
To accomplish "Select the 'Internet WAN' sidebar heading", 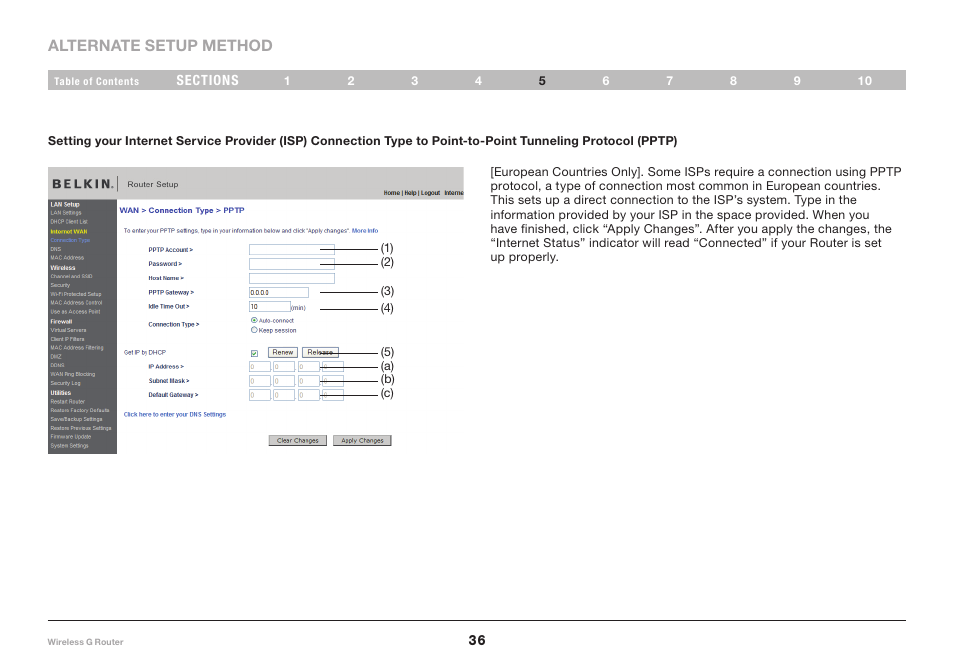I will pos(69,232).
